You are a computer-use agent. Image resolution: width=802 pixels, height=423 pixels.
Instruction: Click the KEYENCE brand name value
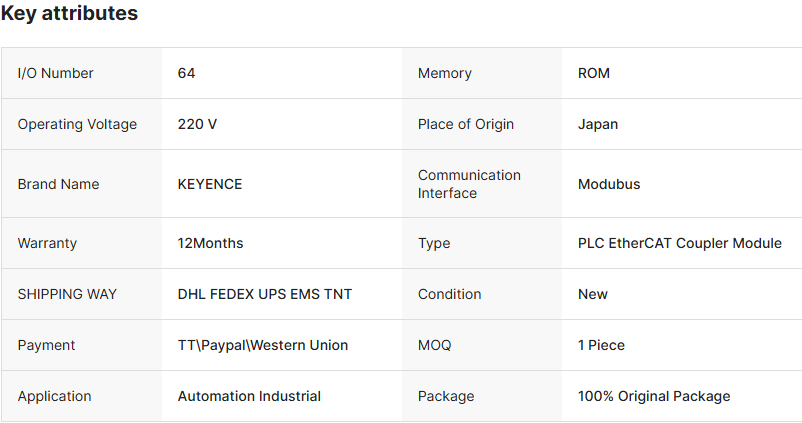click(x=210, y=184)
